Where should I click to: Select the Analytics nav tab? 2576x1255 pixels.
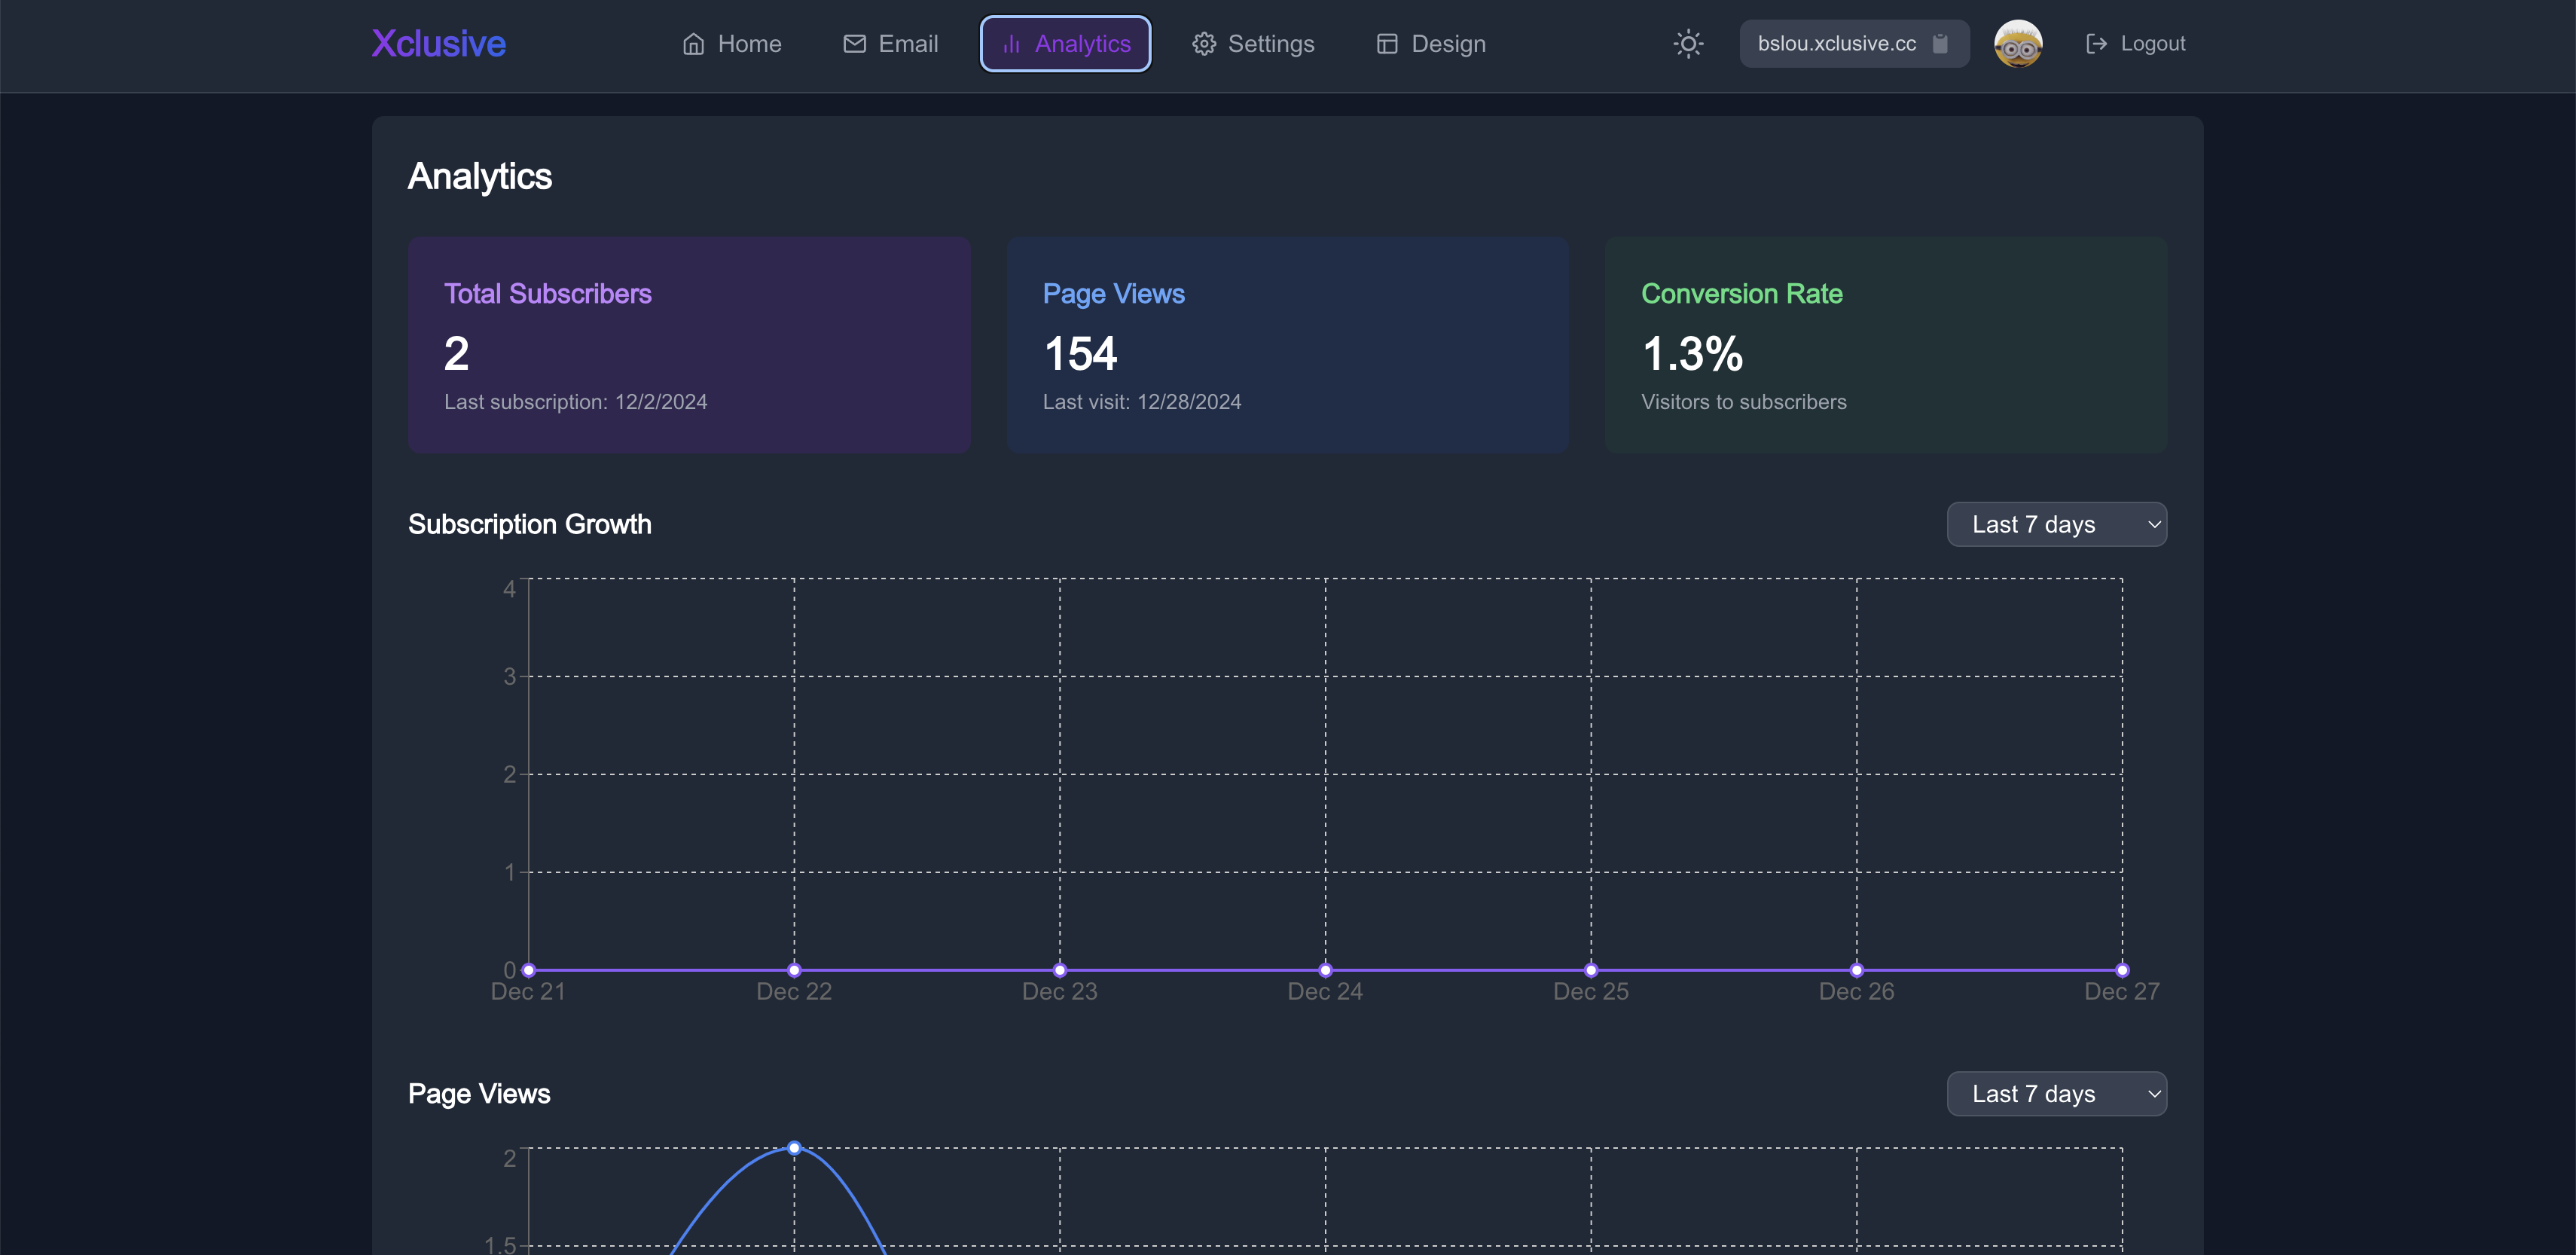click(1065, 44)
